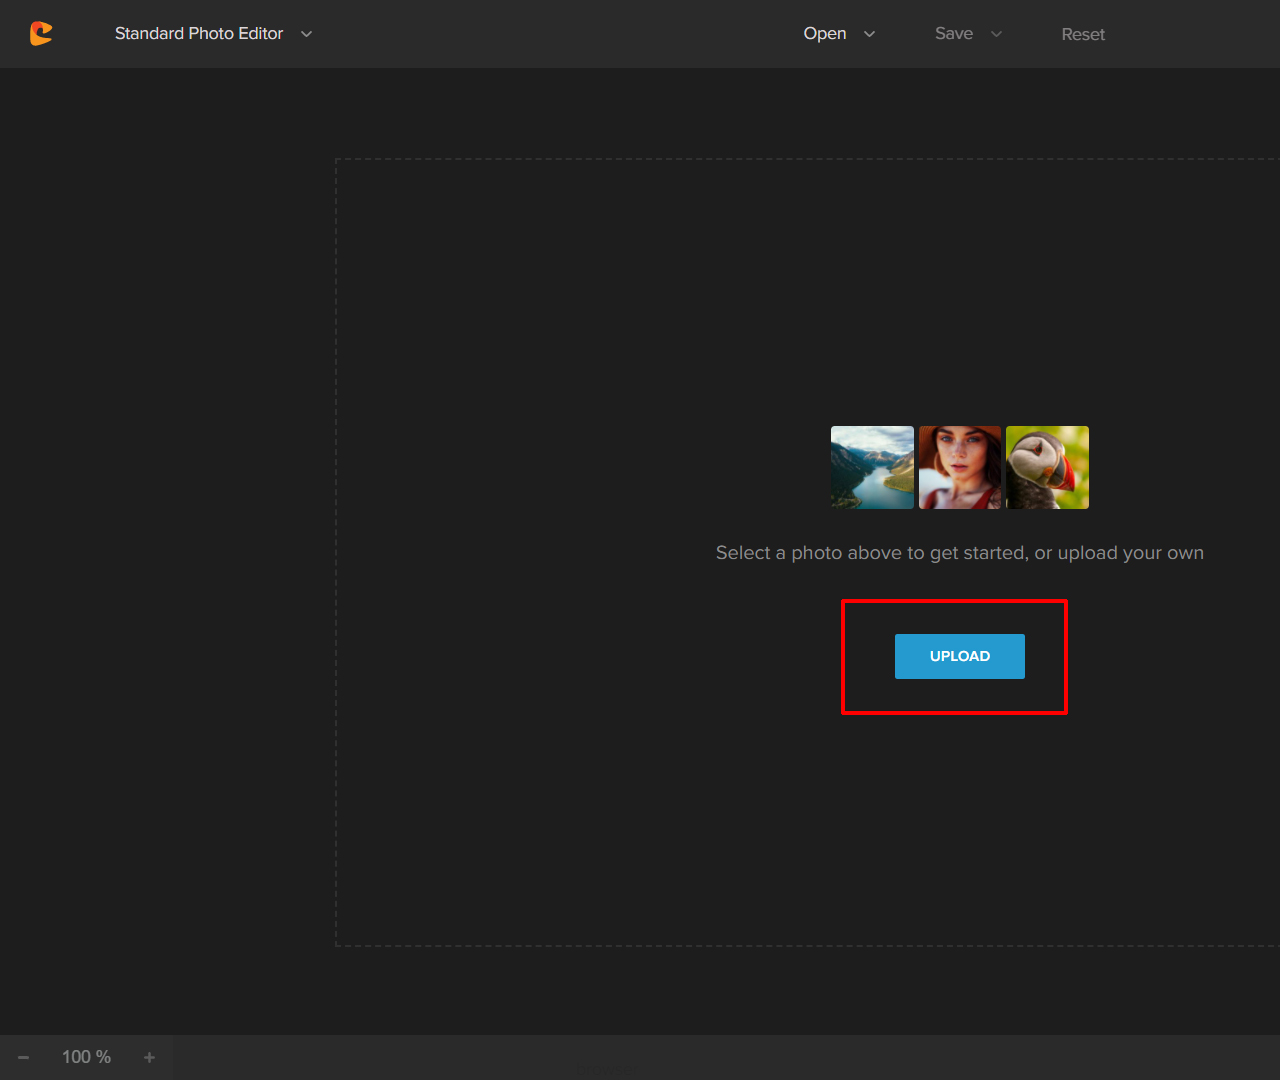
Task: Click Reset in the header
Action: coord(1083,33)
